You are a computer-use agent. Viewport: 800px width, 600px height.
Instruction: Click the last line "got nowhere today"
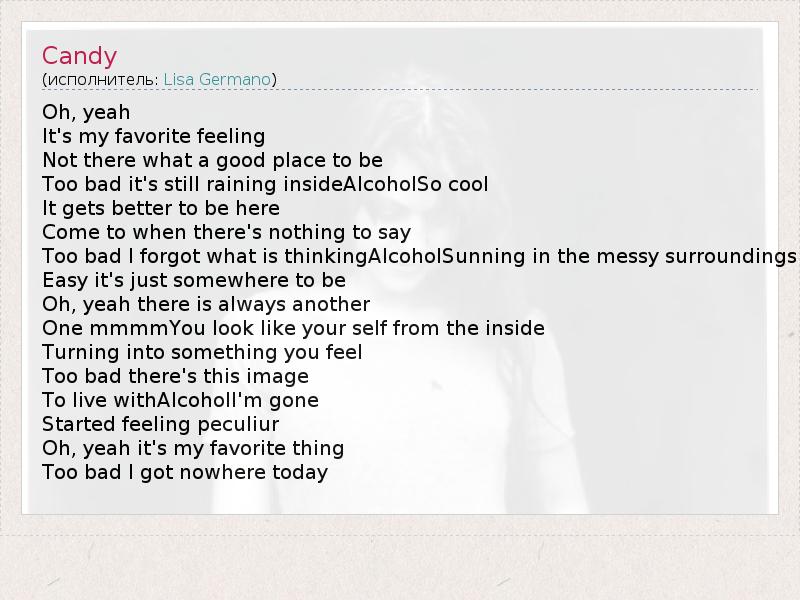(185, 472)
